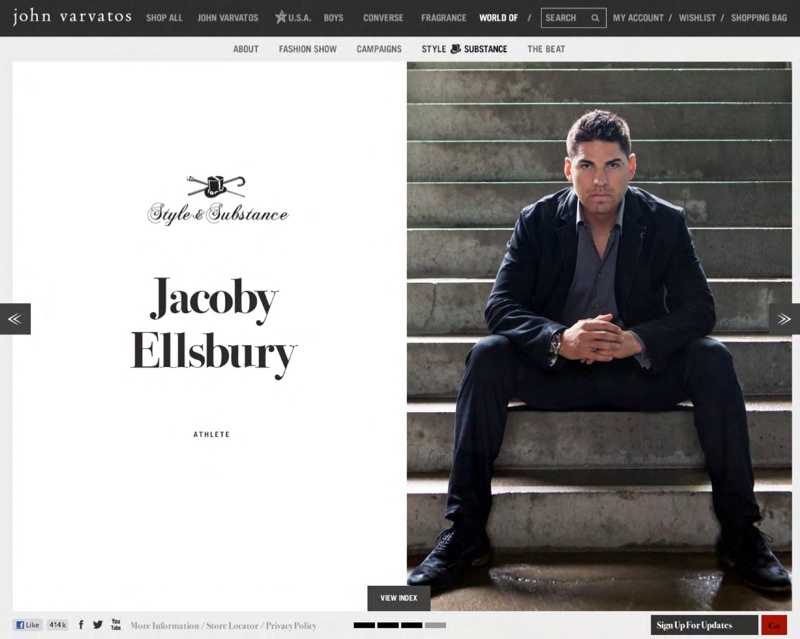Go to next profile with right arrow
This screenshot has width=800, height=639.
coord(784,319)
